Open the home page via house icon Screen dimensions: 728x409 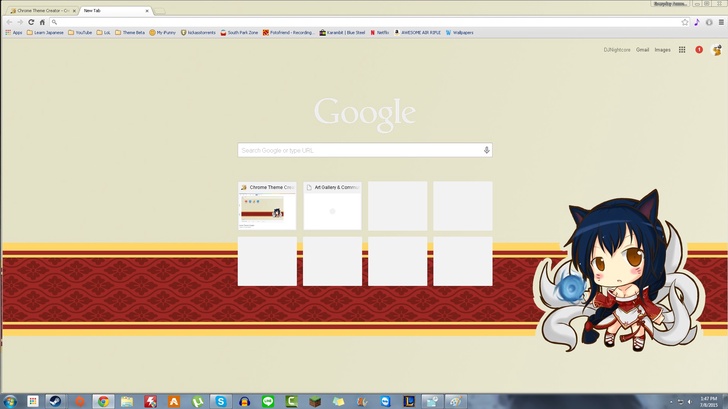pyautogui.click(x=42, y=22)
